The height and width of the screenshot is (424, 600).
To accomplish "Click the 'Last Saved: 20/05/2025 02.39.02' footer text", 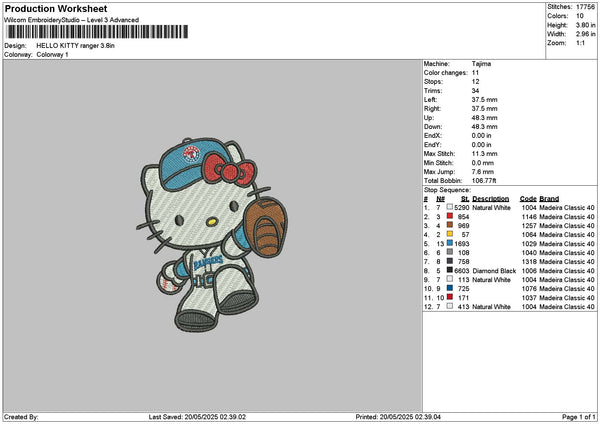I will click(197, 417).
